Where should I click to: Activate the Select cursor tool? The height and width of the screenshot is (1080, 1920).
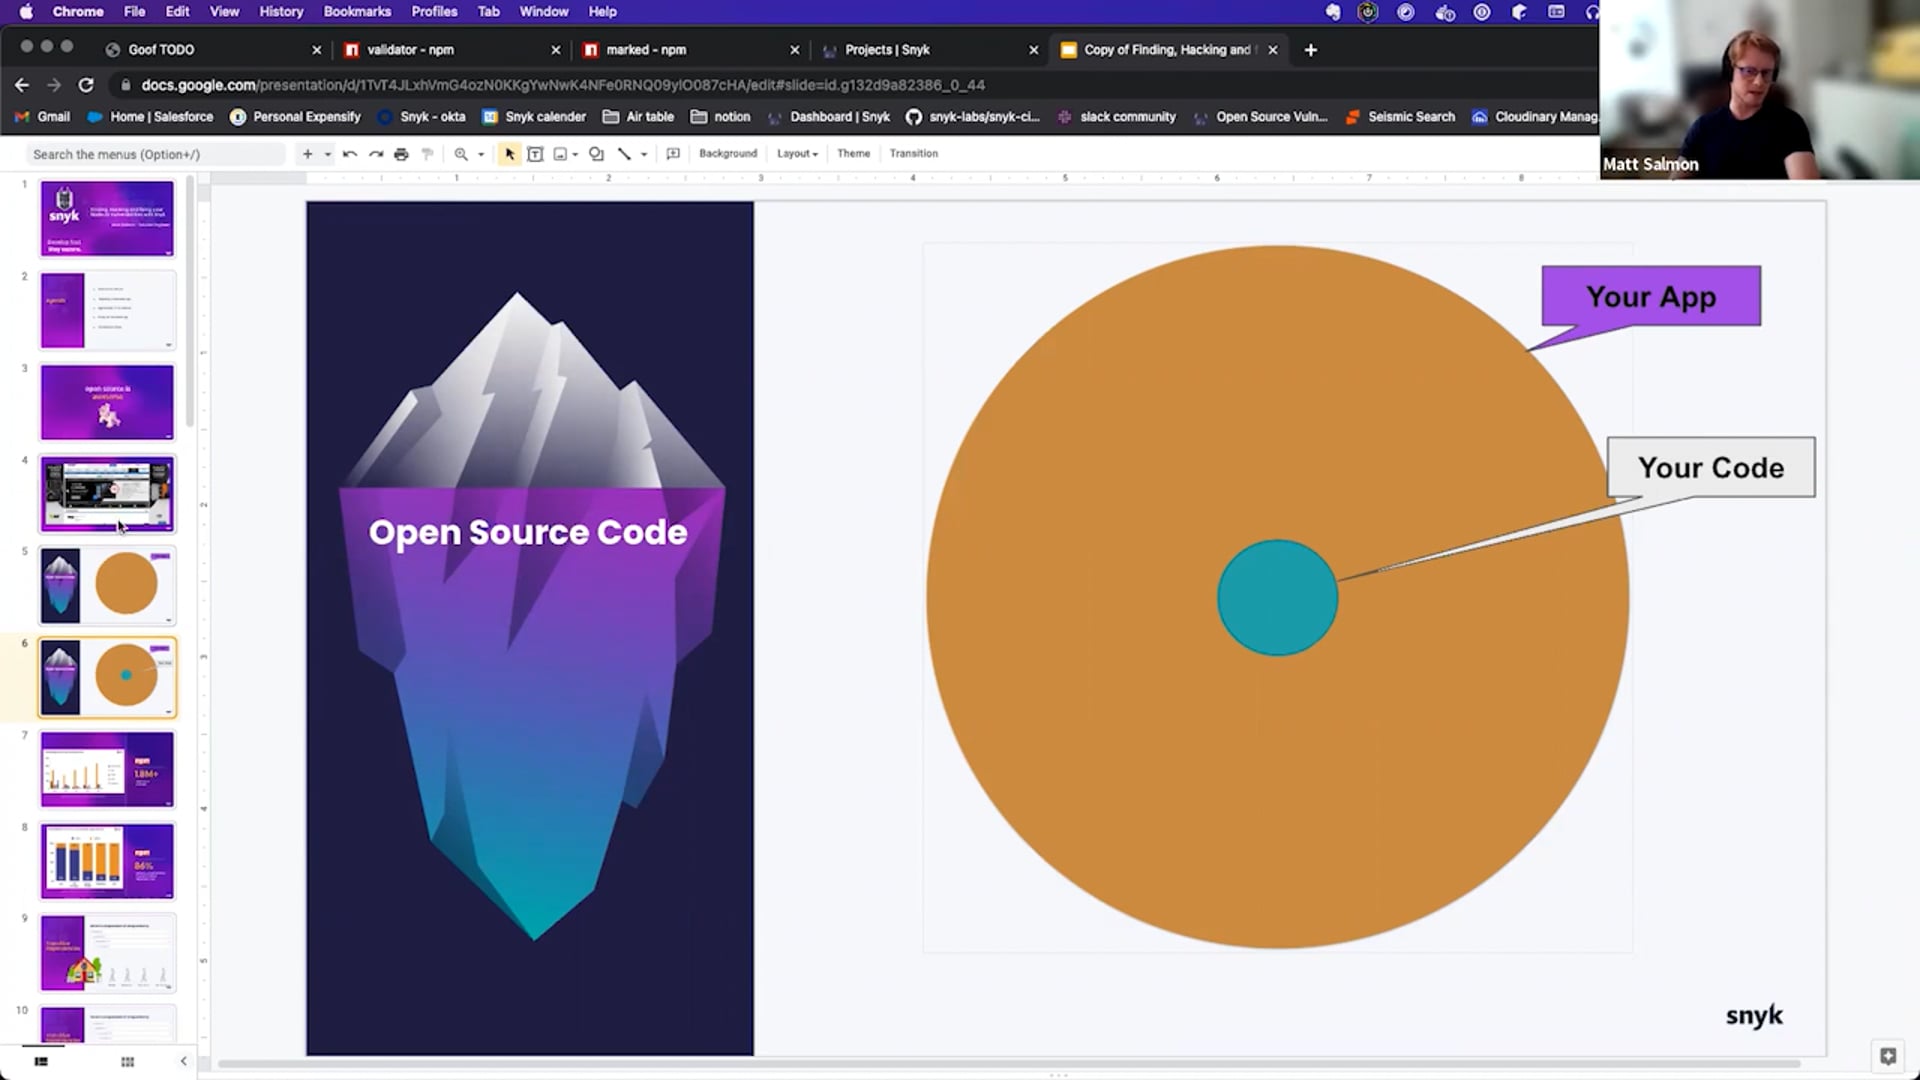(x=510, y=154)
